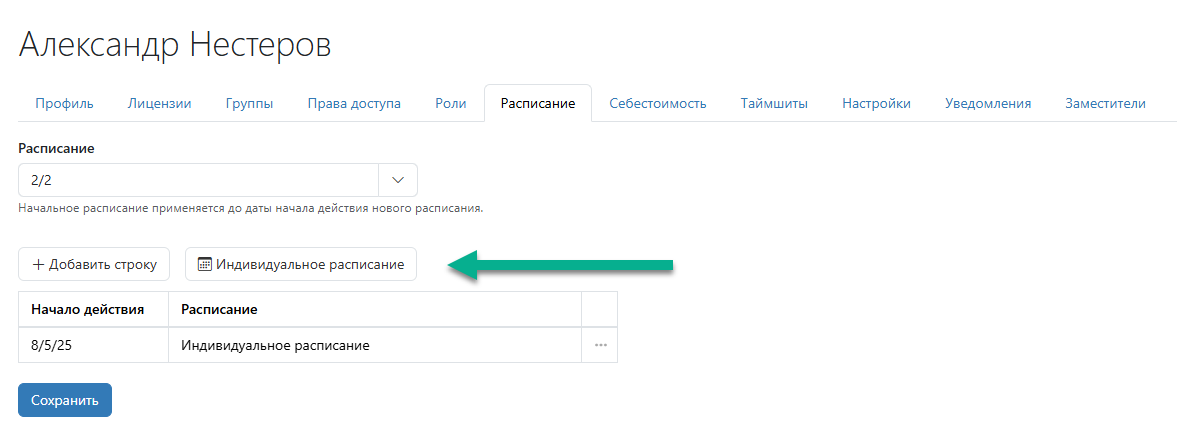The height and width of the screenshot is (426, 1177).
Task: Switch to the Заместители tab
Action: point(1105,104)
